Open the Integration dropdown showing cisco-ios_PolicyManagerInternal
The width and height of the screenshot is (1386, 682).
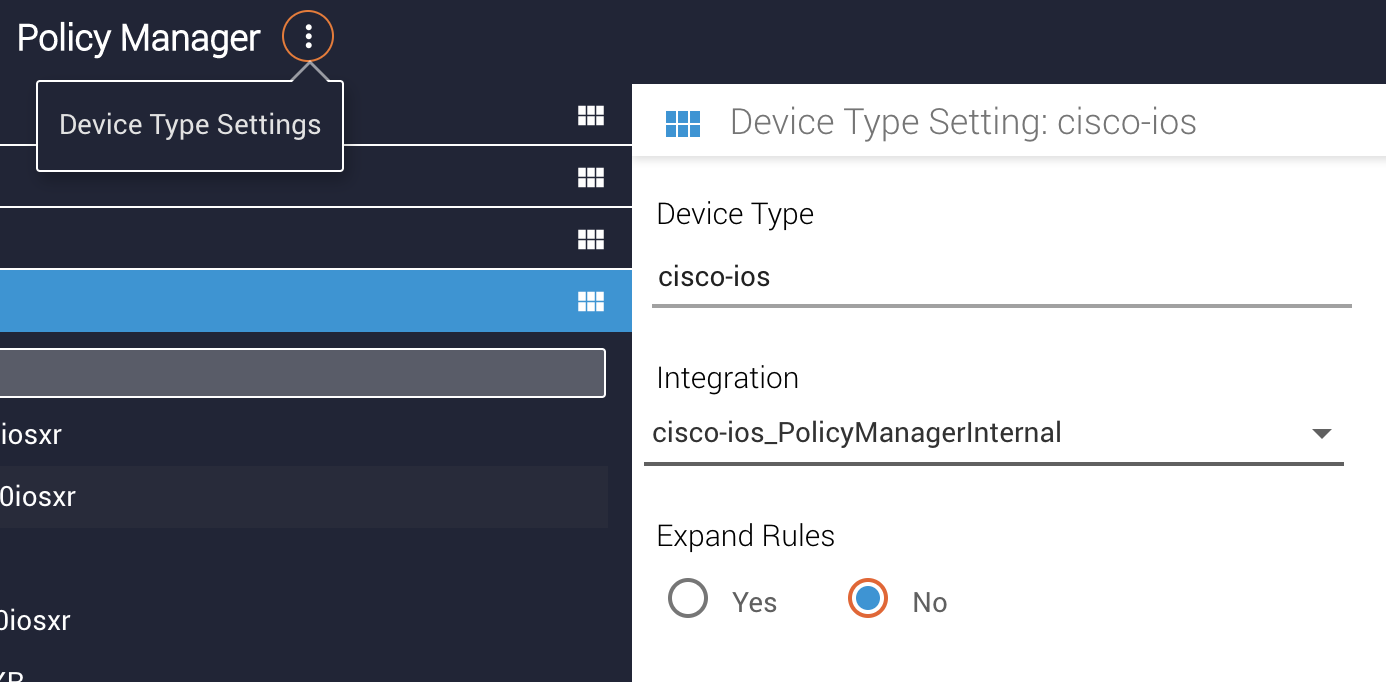point(994,434)
